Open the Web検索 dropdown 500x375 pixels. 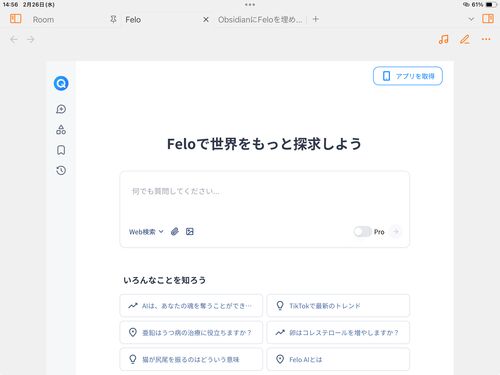tap(146, 232)
